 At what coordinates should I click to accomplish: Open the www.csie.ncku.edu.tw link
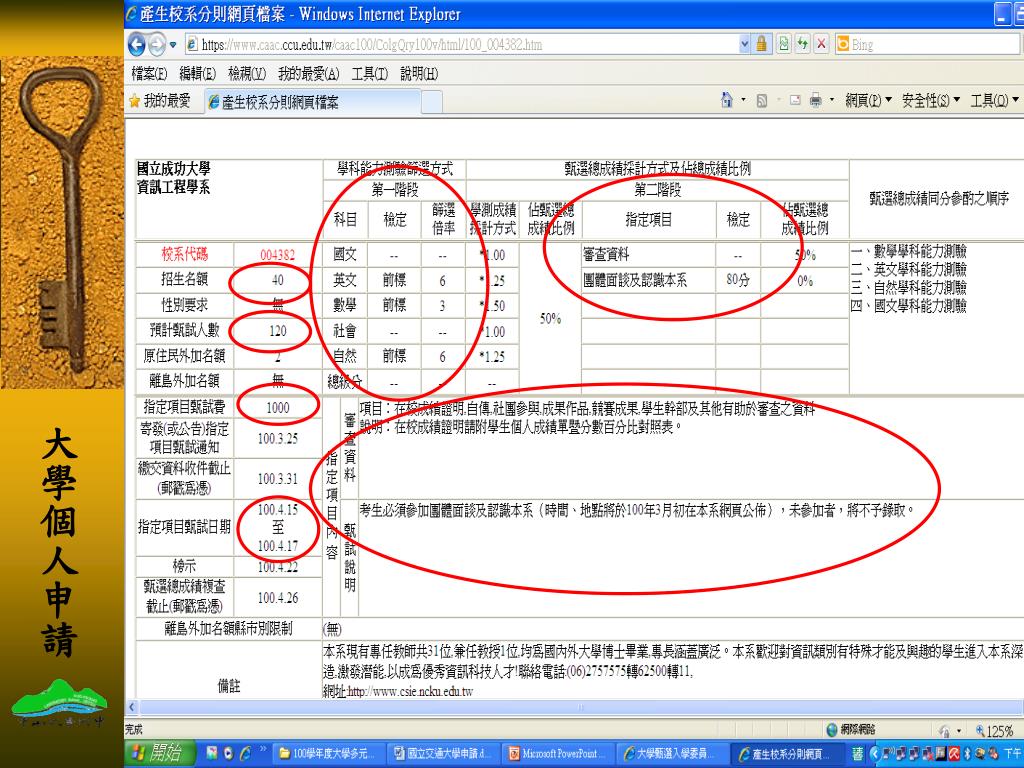point(409,691)
